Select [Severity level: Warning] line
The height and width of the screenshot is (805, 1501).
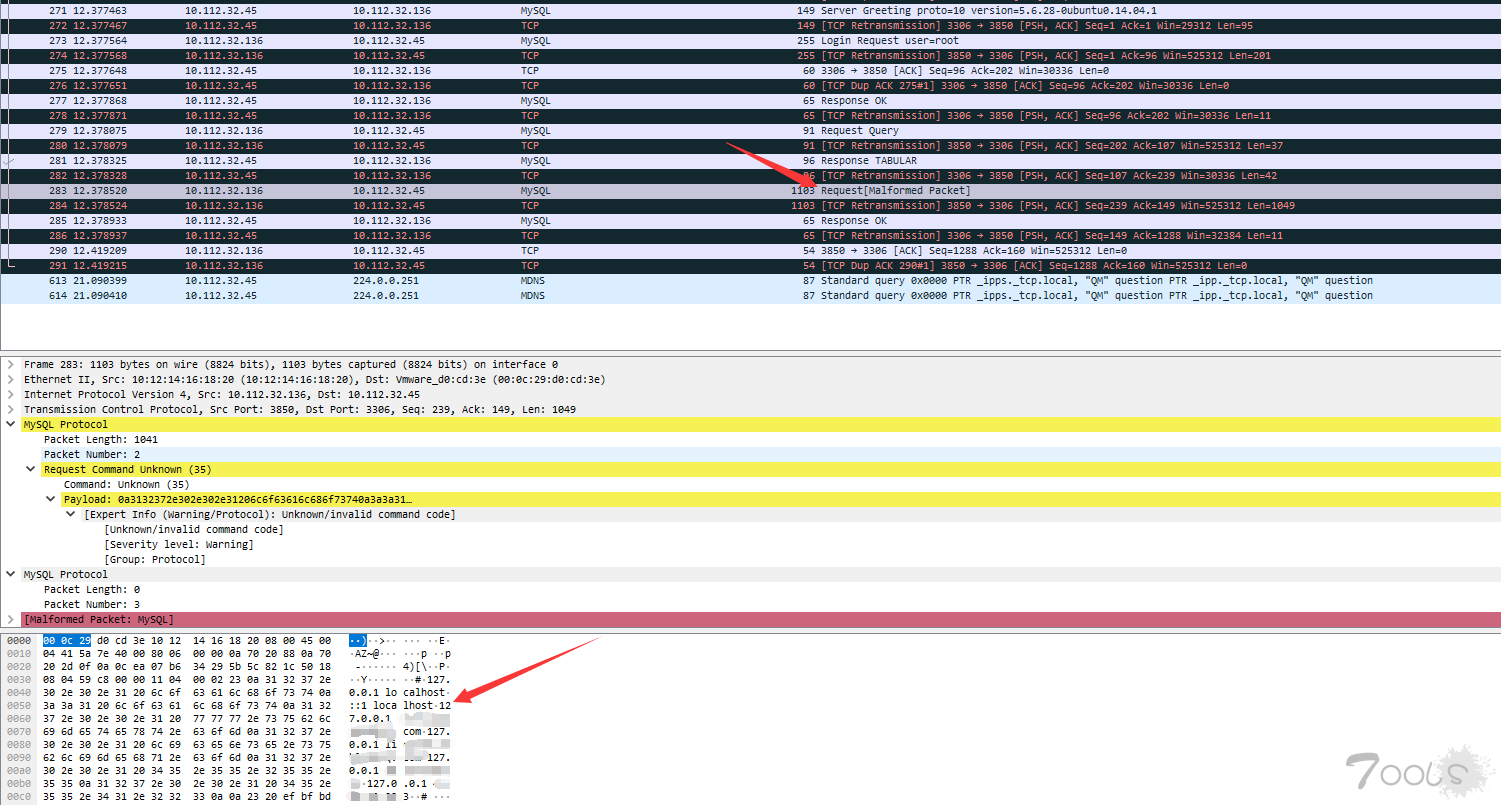(179, 545)
